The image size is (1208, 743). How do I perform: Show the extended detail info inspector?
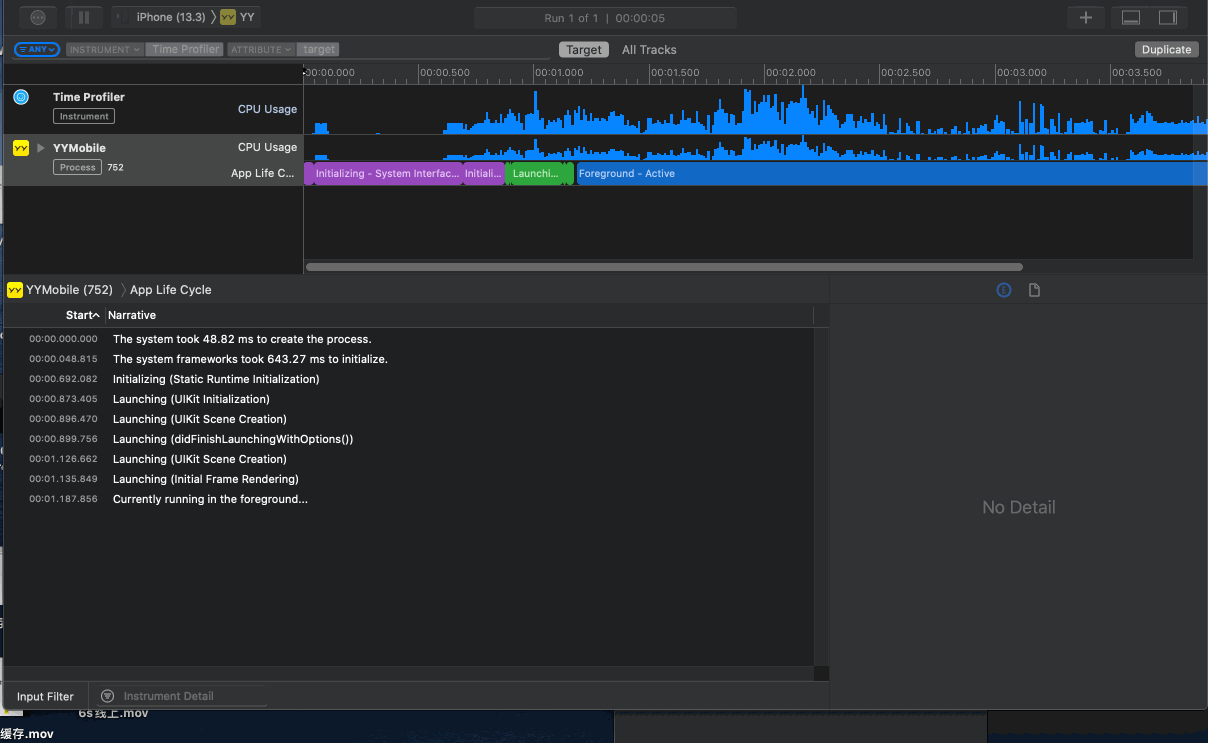pos(1004,290)
